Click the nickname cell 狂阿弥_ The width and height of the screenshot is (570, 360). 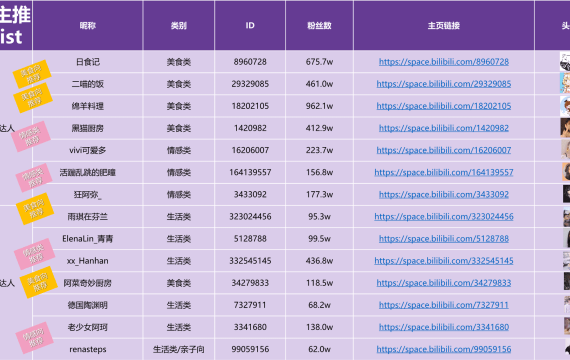[x=88, y=195]
